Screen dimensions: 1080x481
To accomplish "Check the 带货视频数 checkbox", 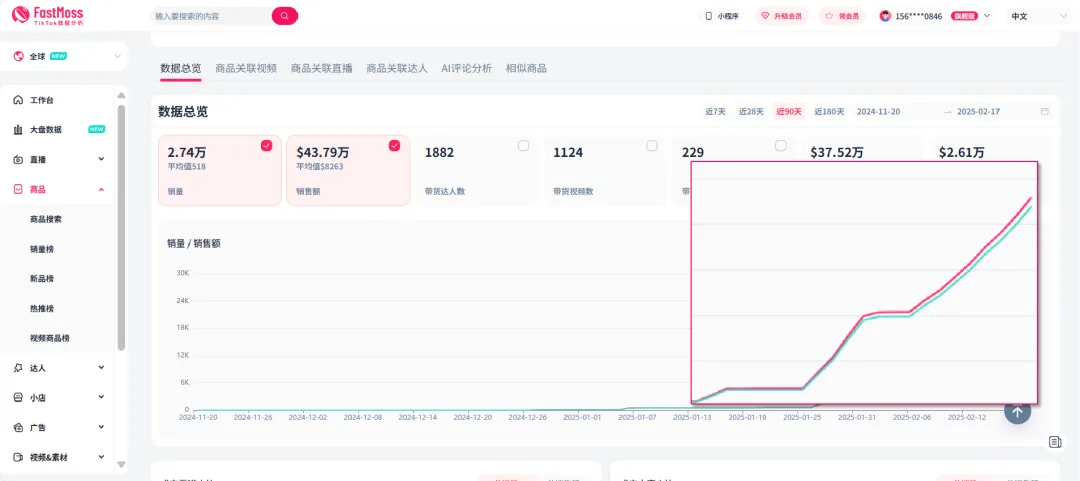I will coord(652,145).
